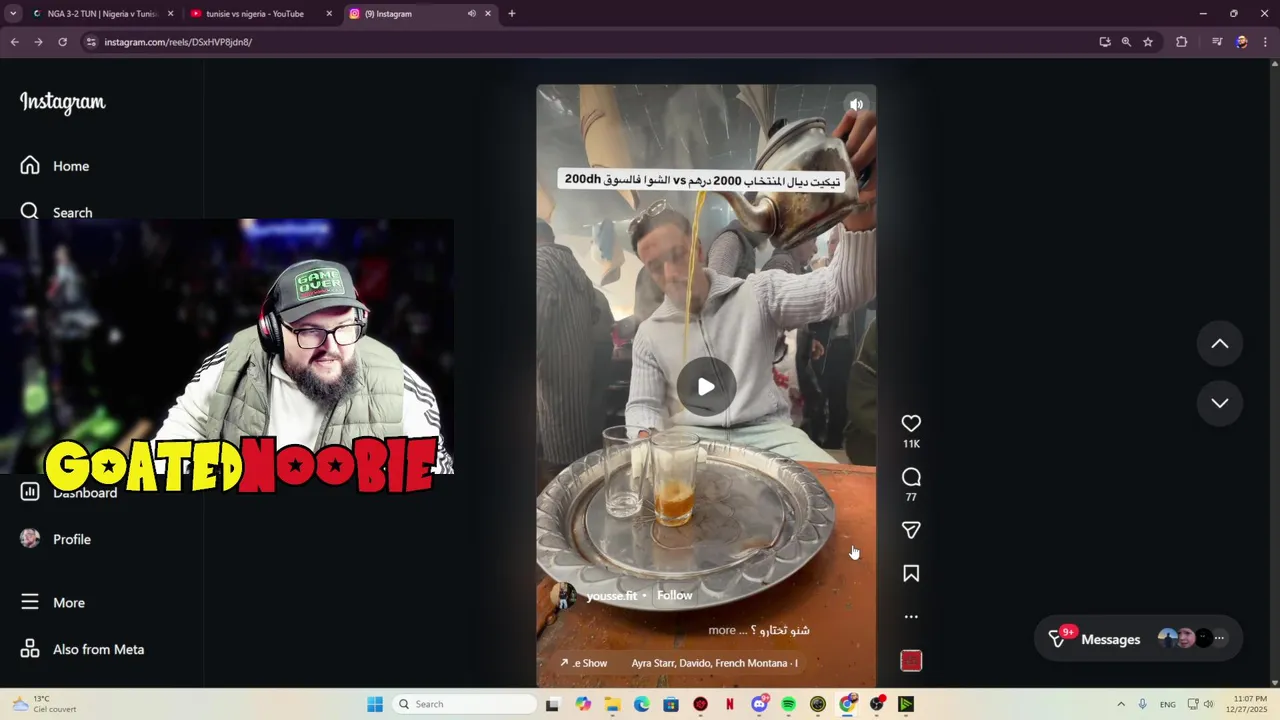This screenshot has width=1280, height=720.
Task: Launch Copilot from the taskbar
Action: click(583, 704)
